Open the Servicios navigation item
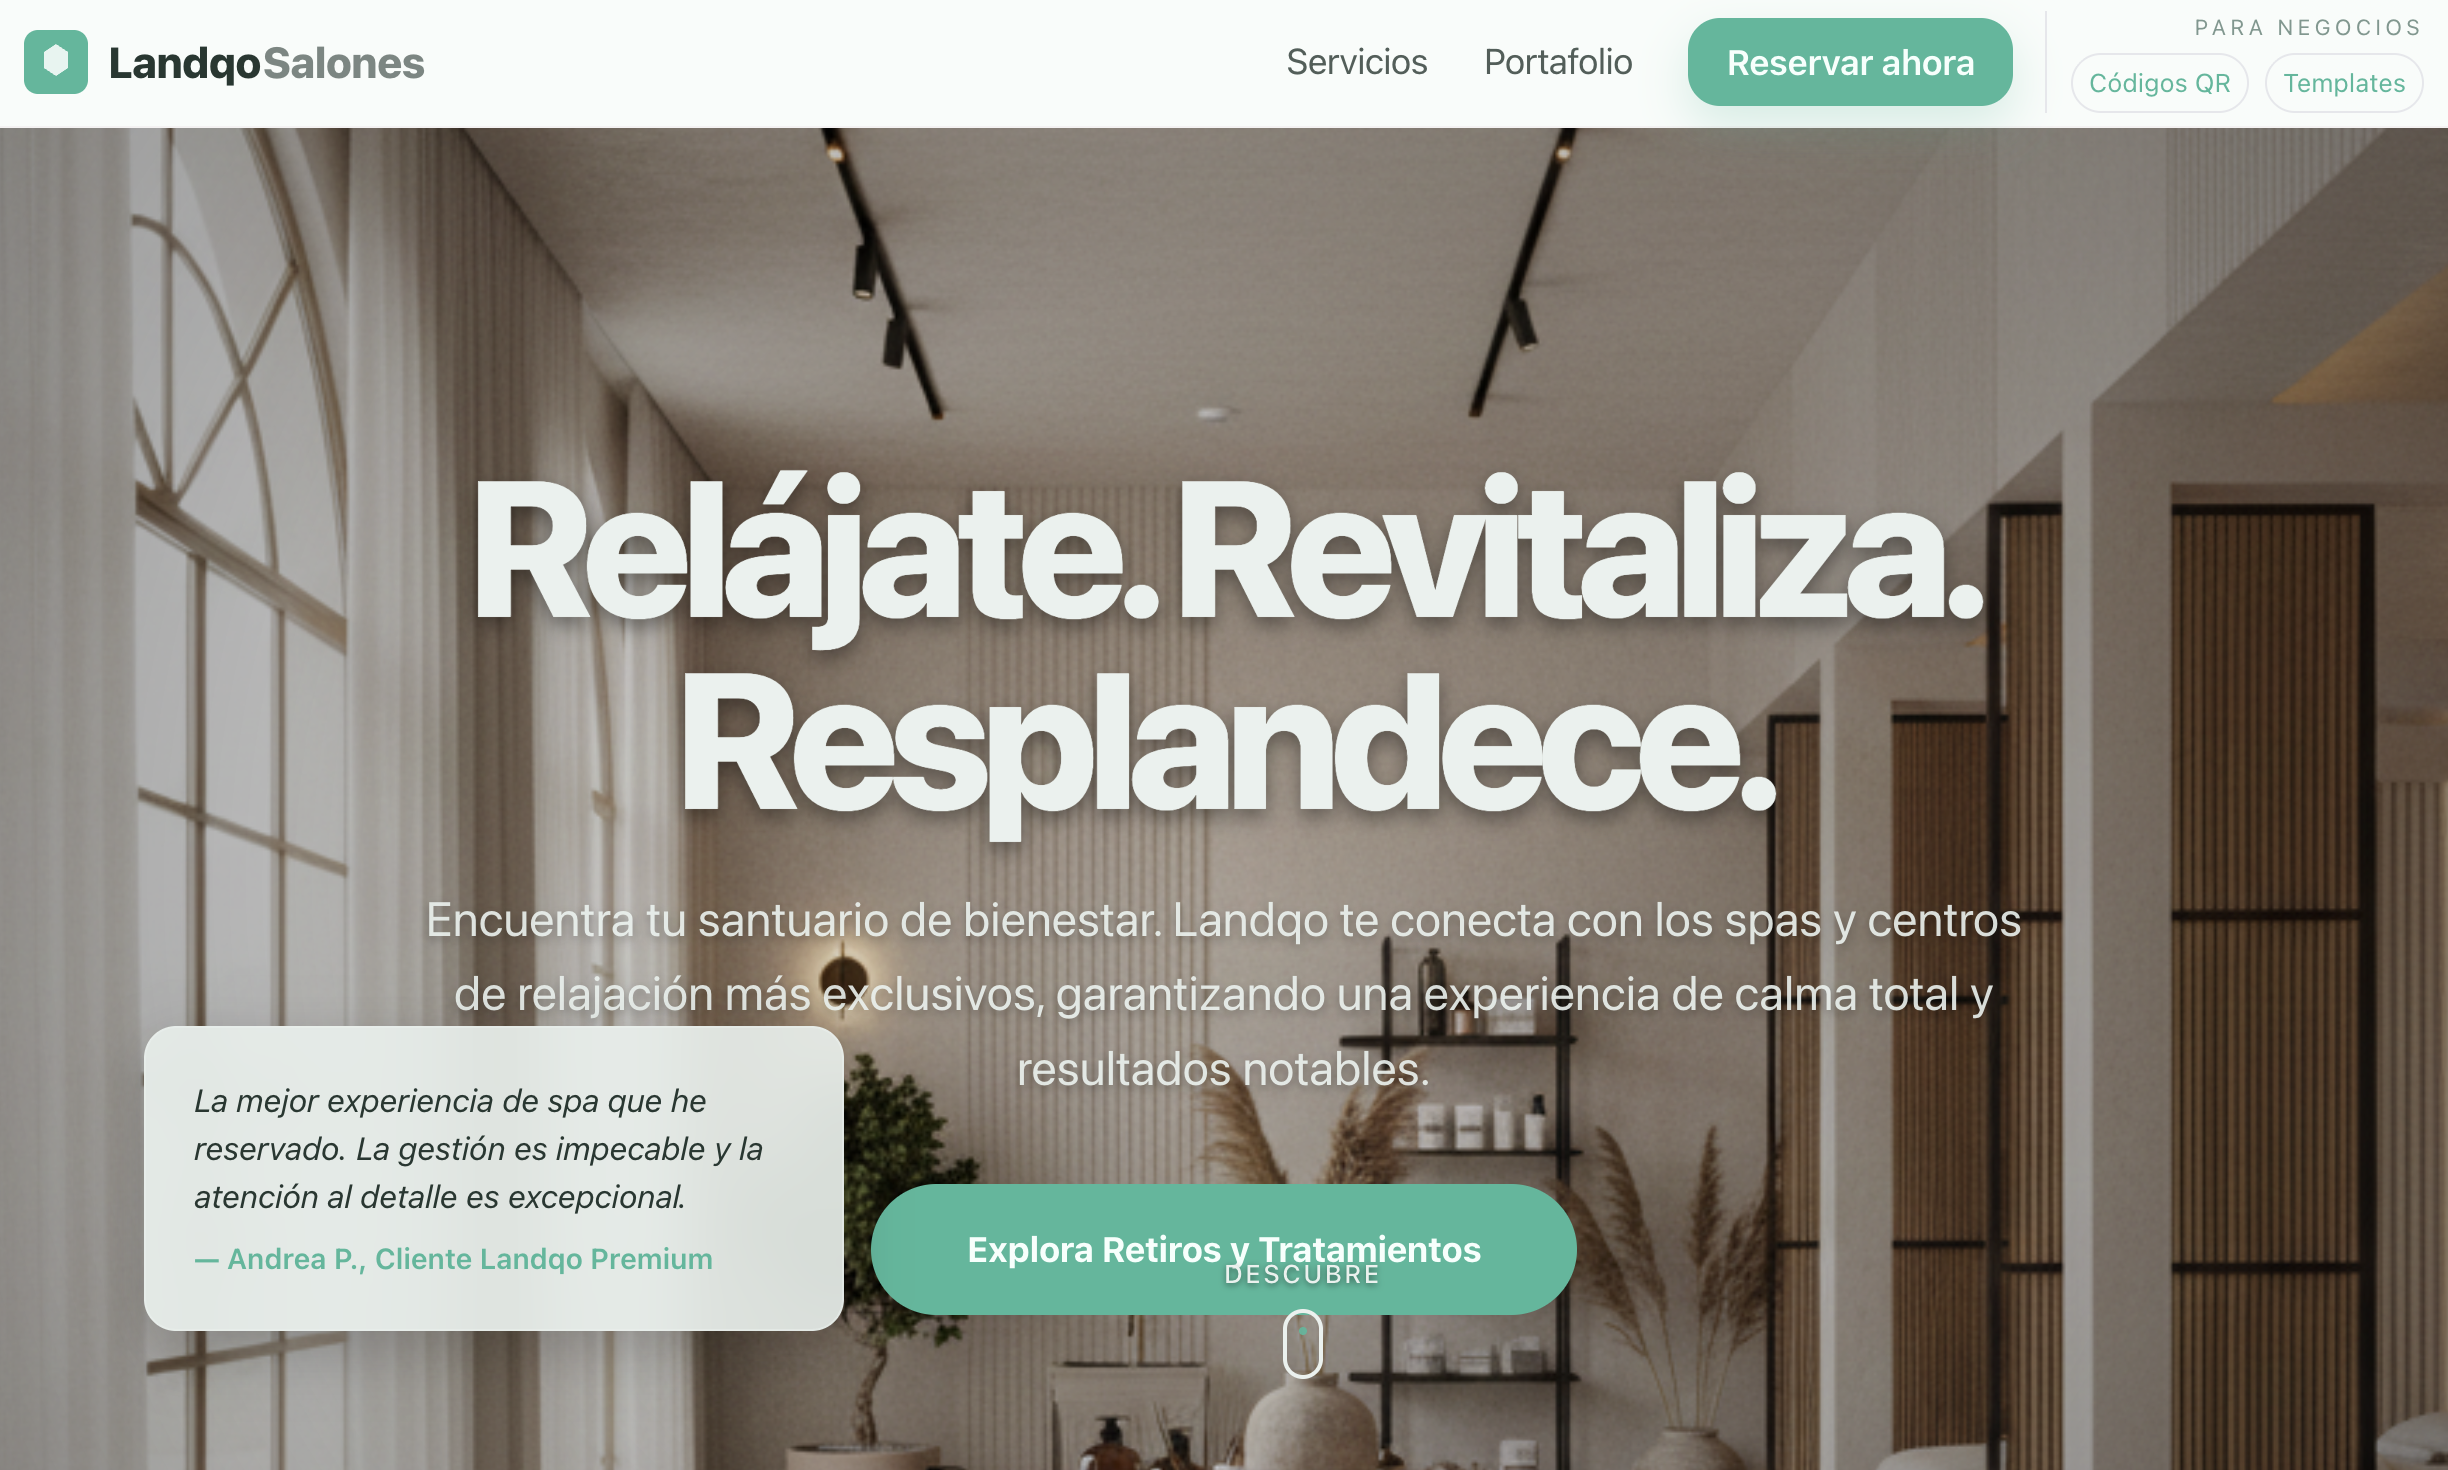Viewport: 2448px width, 1470px height. point(1356,62)
